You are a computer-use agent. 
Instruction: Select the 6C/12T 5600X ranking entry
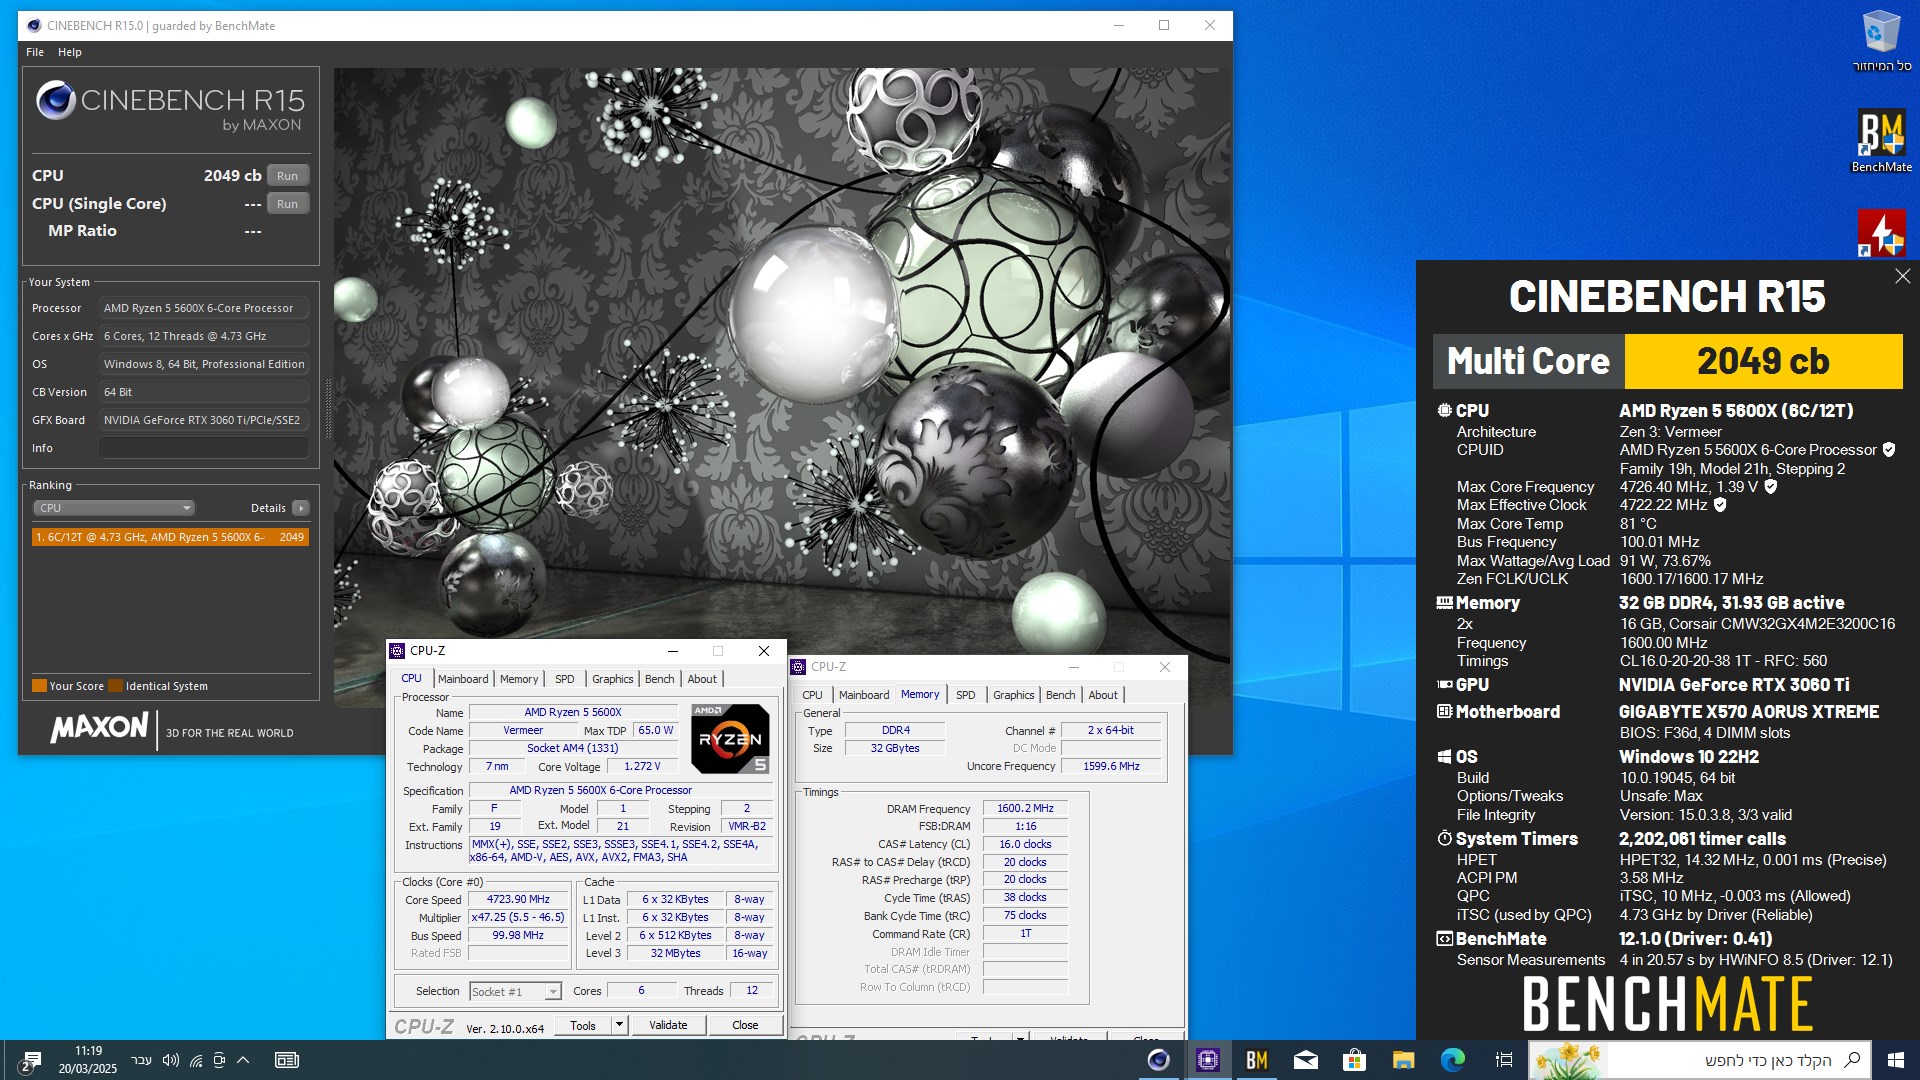tap(170, 537)
